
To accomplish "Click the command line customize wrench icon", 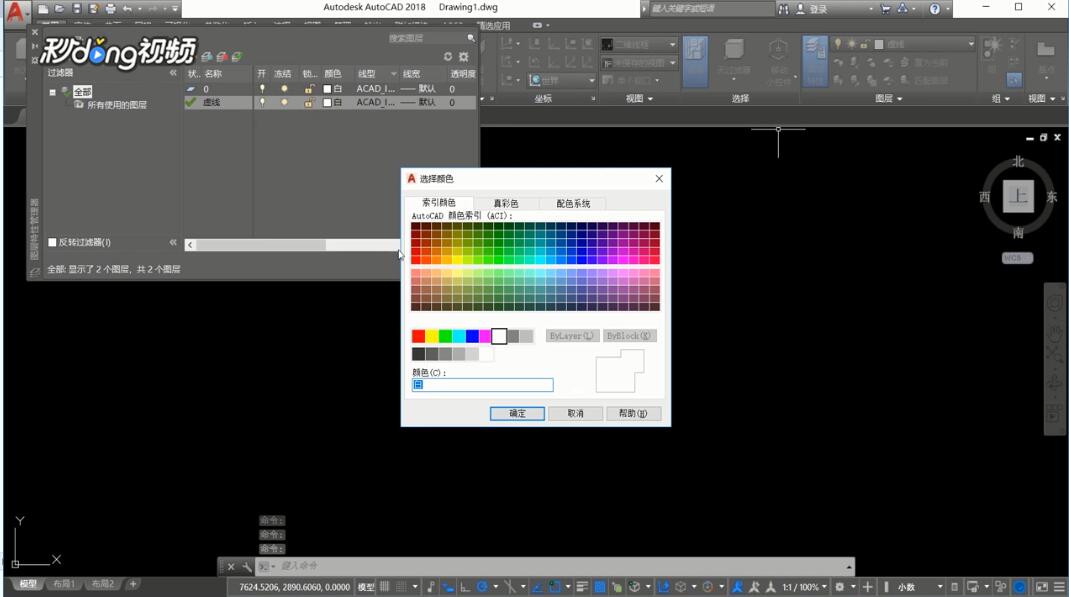I will click(247, 566).
